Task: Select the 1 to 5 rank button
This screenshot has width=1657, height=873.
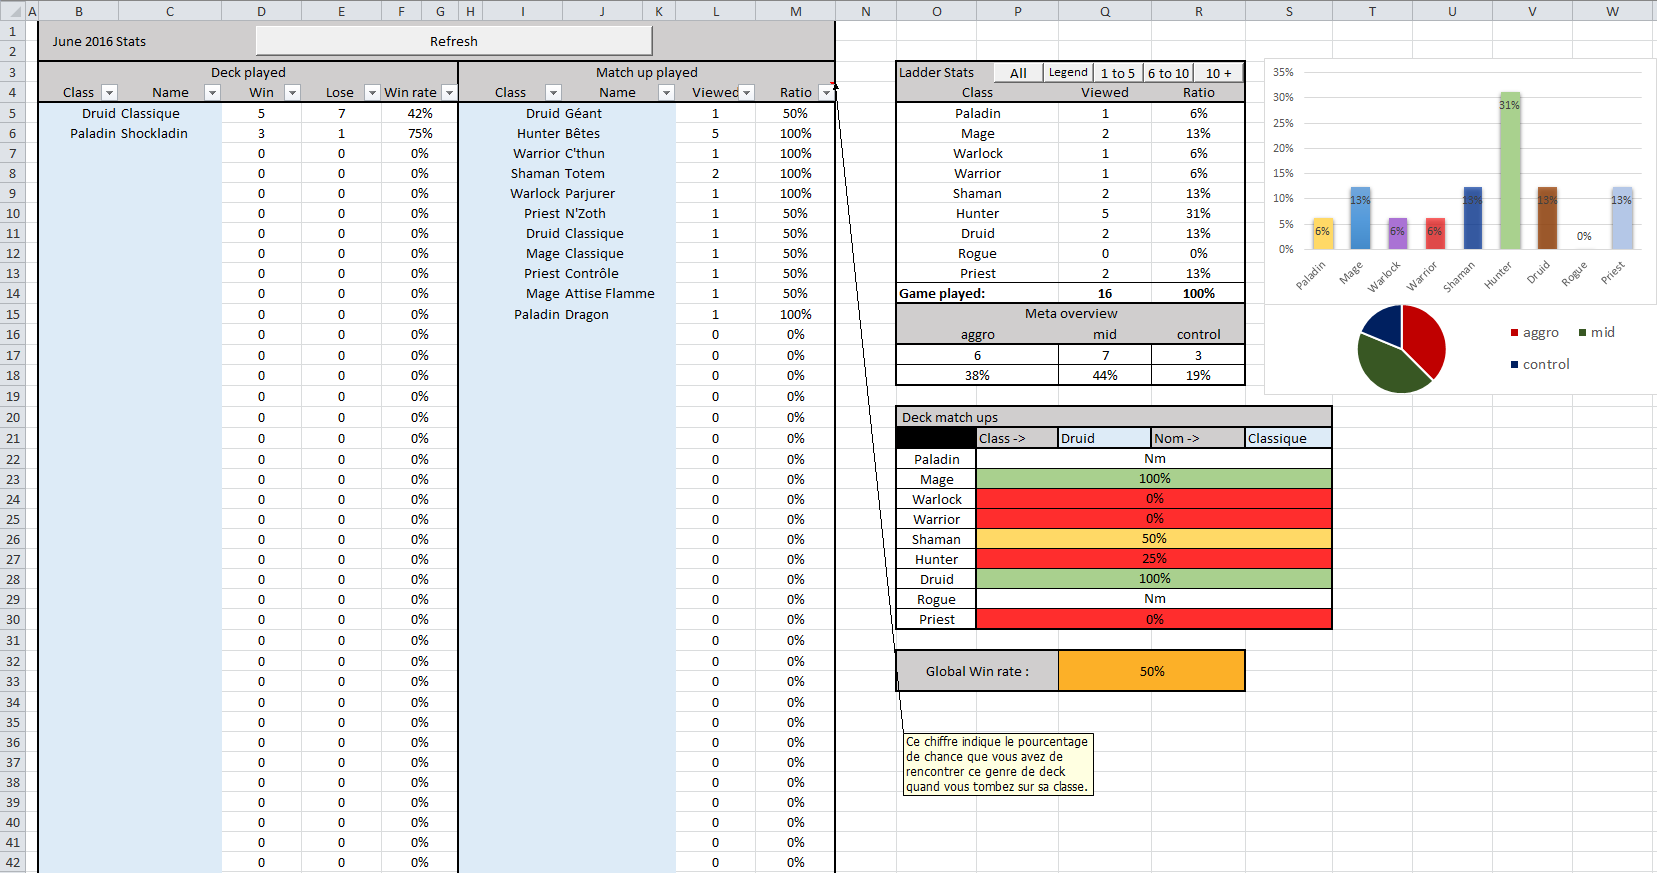Action: click(x=1118, y=73)
